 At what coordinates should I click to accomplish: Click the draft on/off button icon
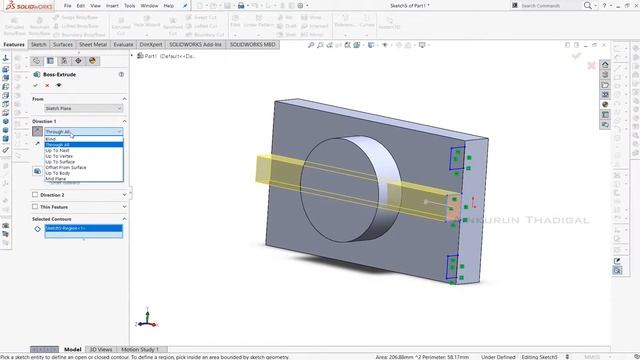[37, 171]
